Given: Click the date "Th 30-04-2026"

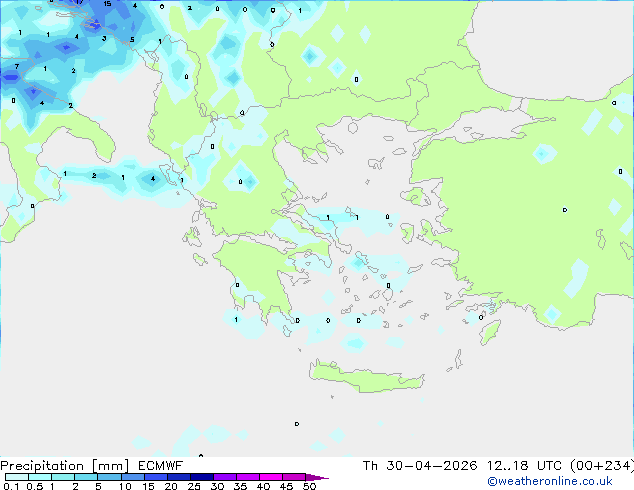Looking at the screenshot, I should 420,466.
